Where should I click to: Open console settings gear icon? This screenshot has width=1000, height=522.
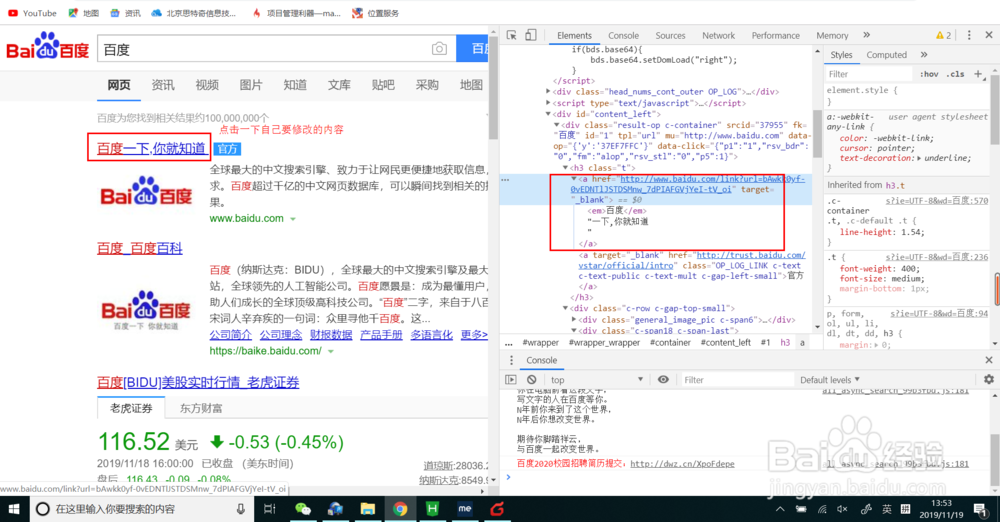pos(989,380)
